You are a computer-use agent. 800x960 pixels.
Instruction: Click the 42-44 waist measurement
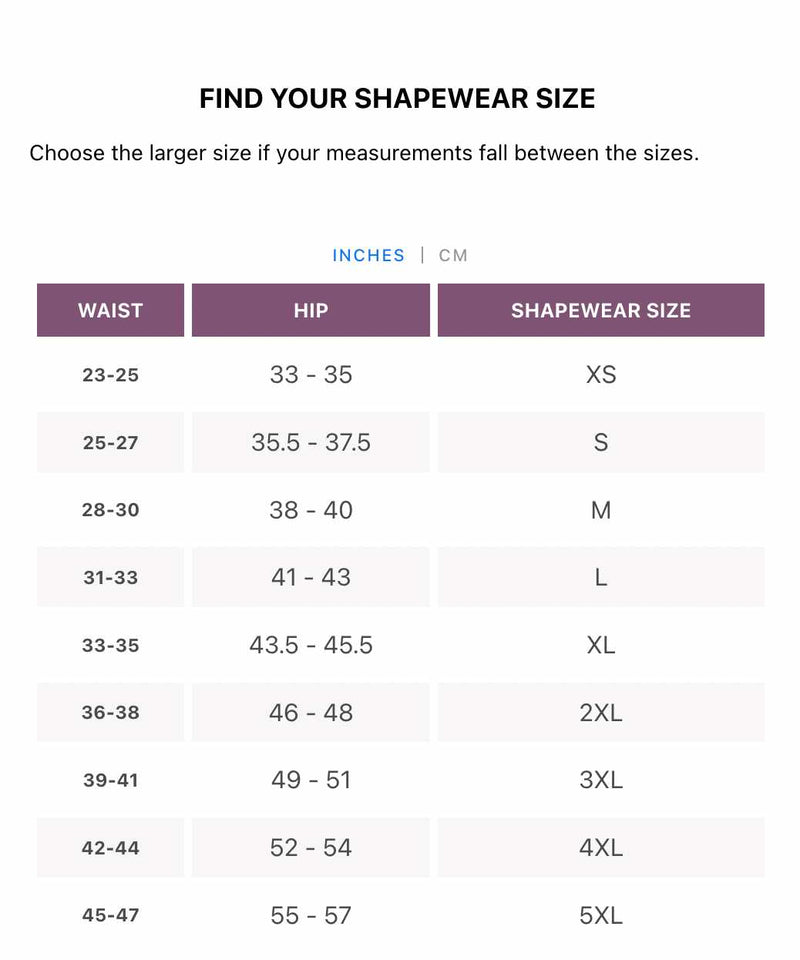click(109, 847)
